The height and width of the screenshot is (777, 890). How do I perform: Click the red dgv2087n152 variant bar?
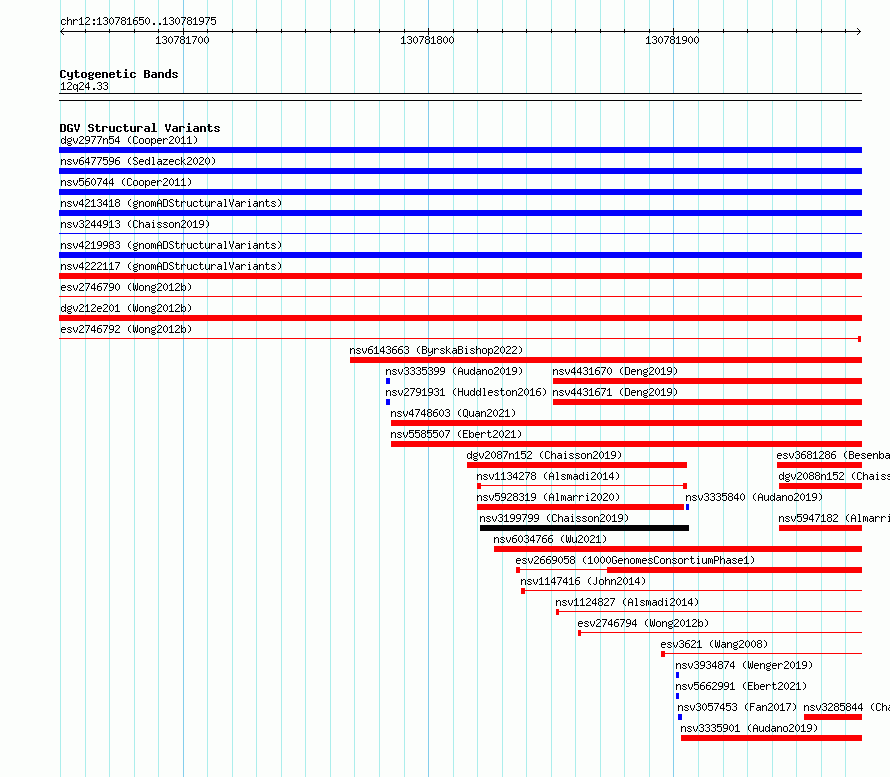point(577,465)
